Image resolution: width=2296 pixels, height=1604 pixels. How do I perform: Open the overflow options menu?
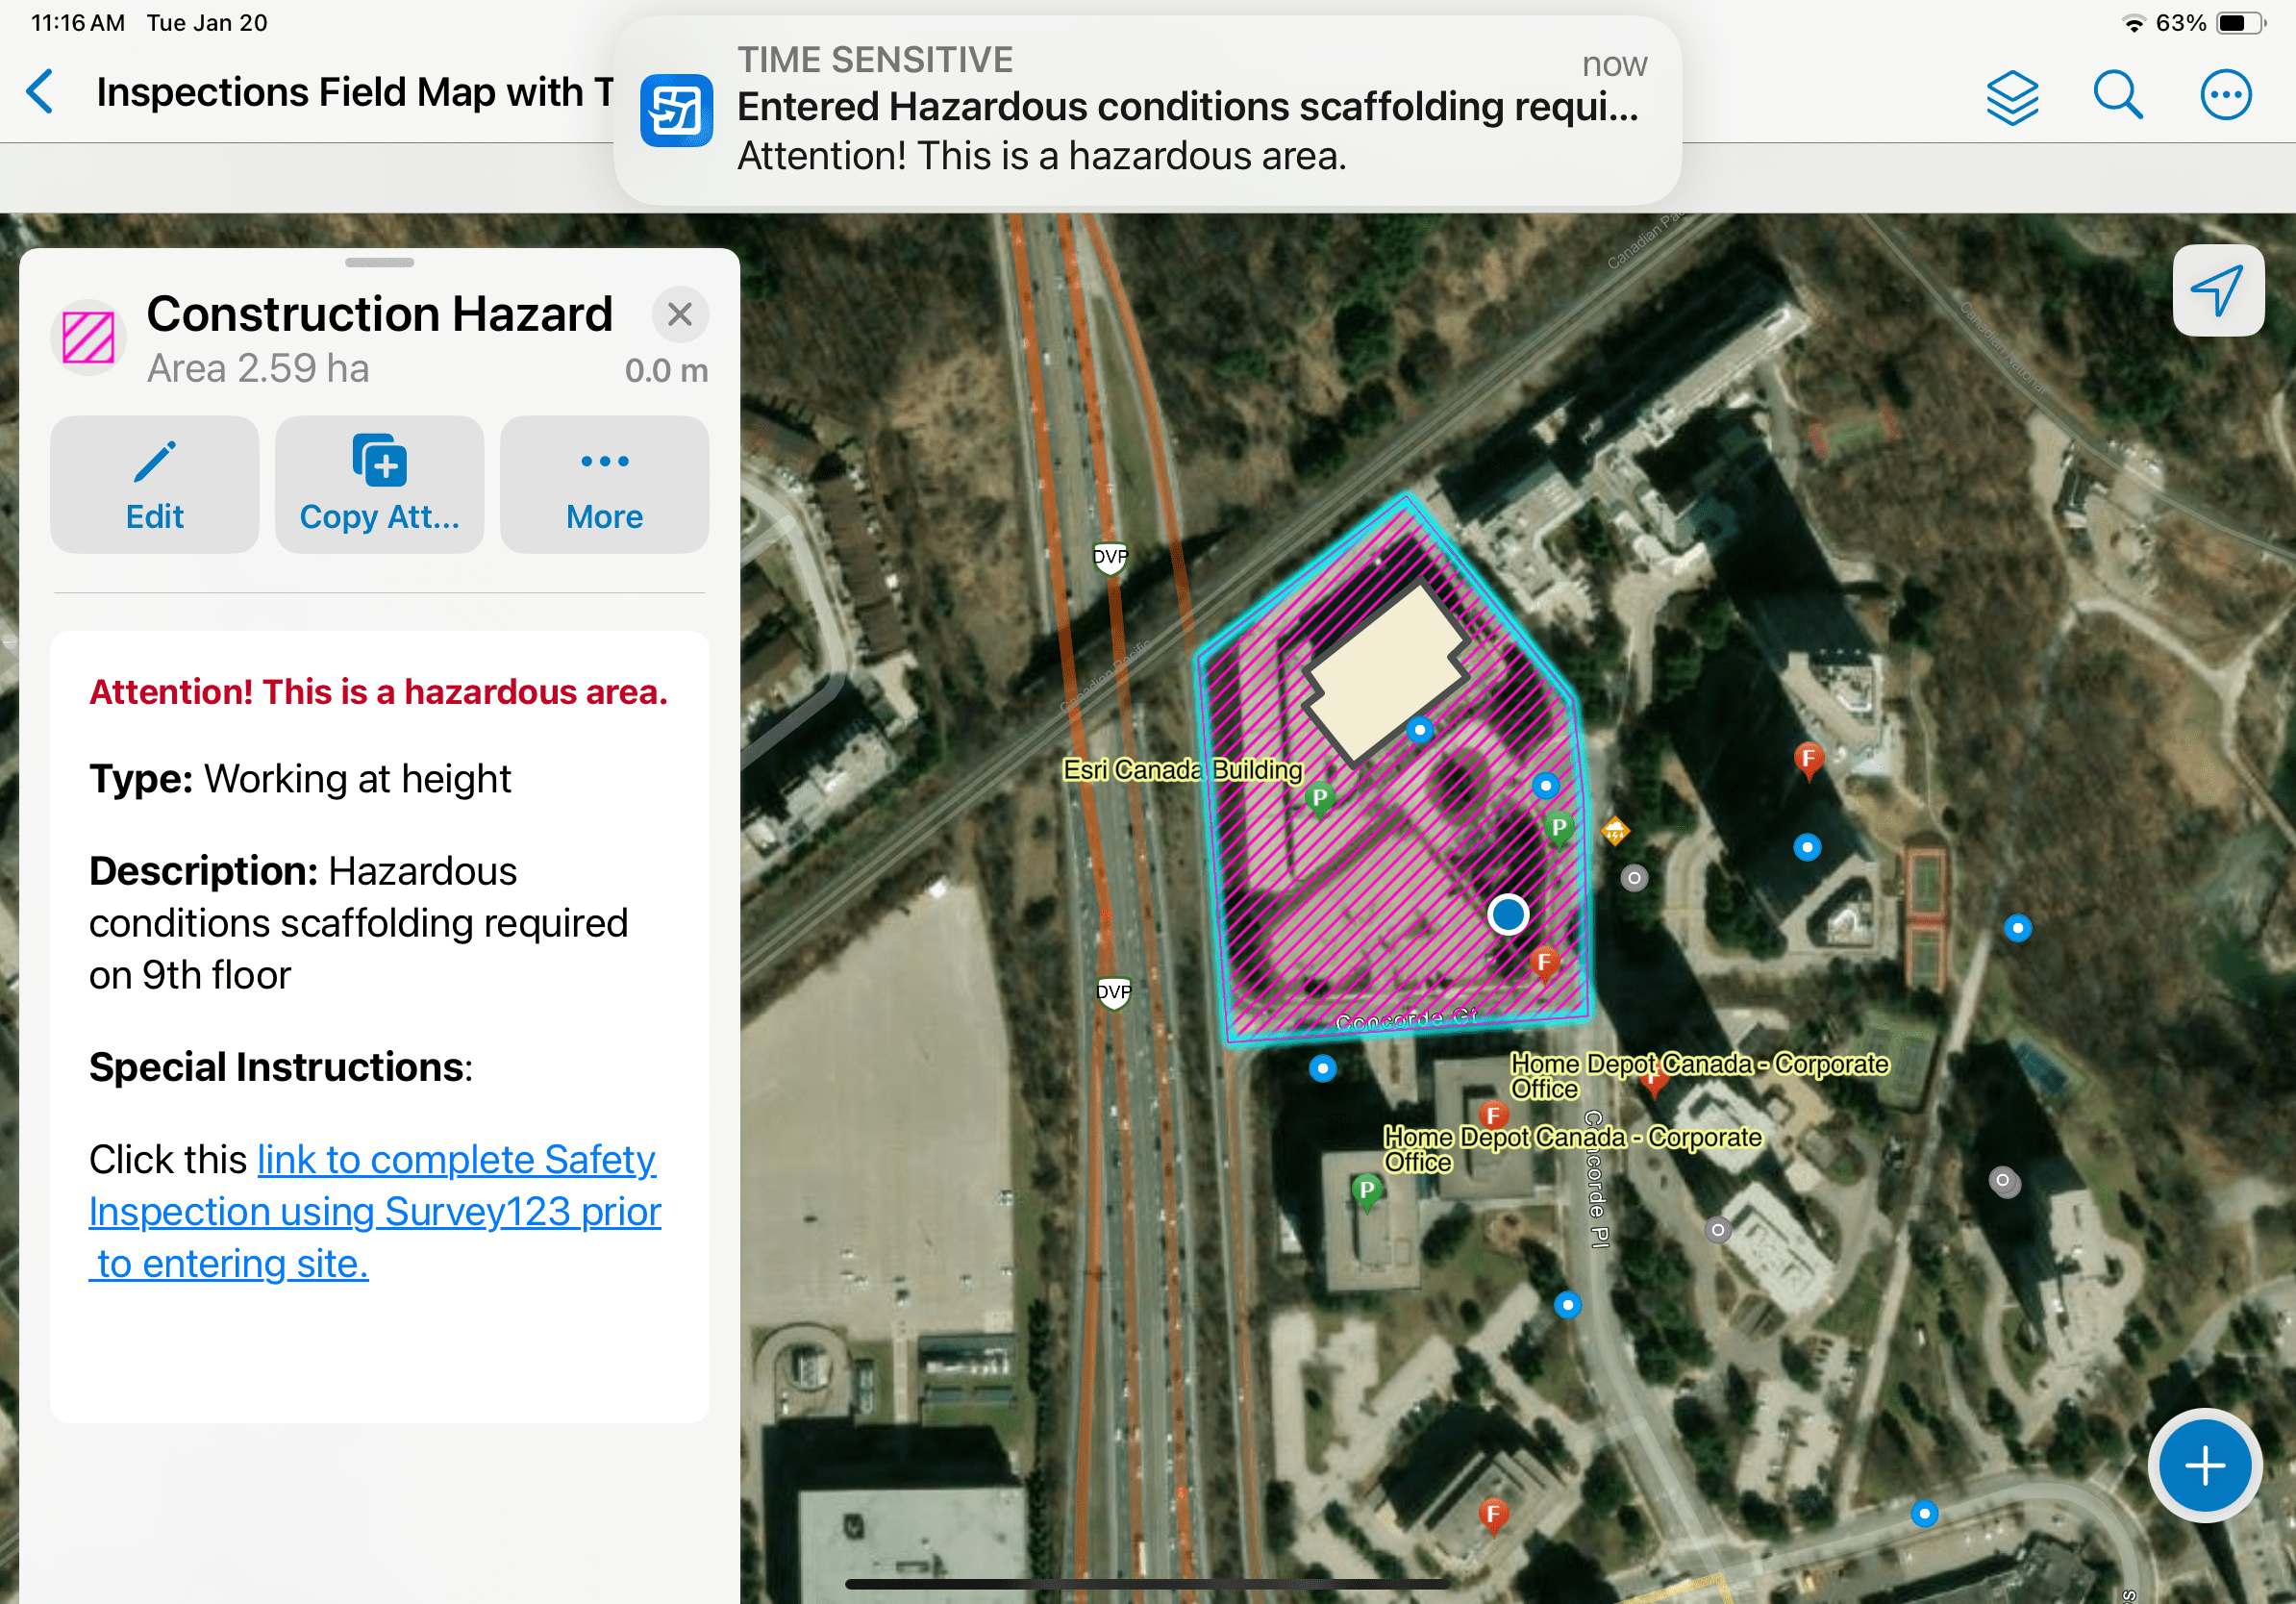tap(2227, 95)
